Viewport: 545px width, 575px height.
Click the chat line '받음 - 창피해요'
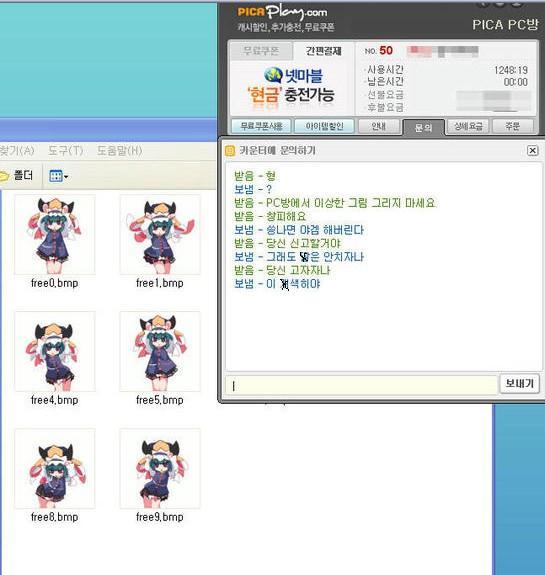pos(270,216)
